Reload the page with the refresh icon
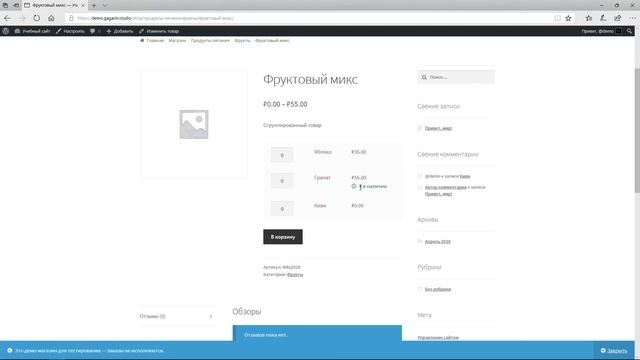The width and height of the screenshot is (640, 360). click(x=37, y=18)
